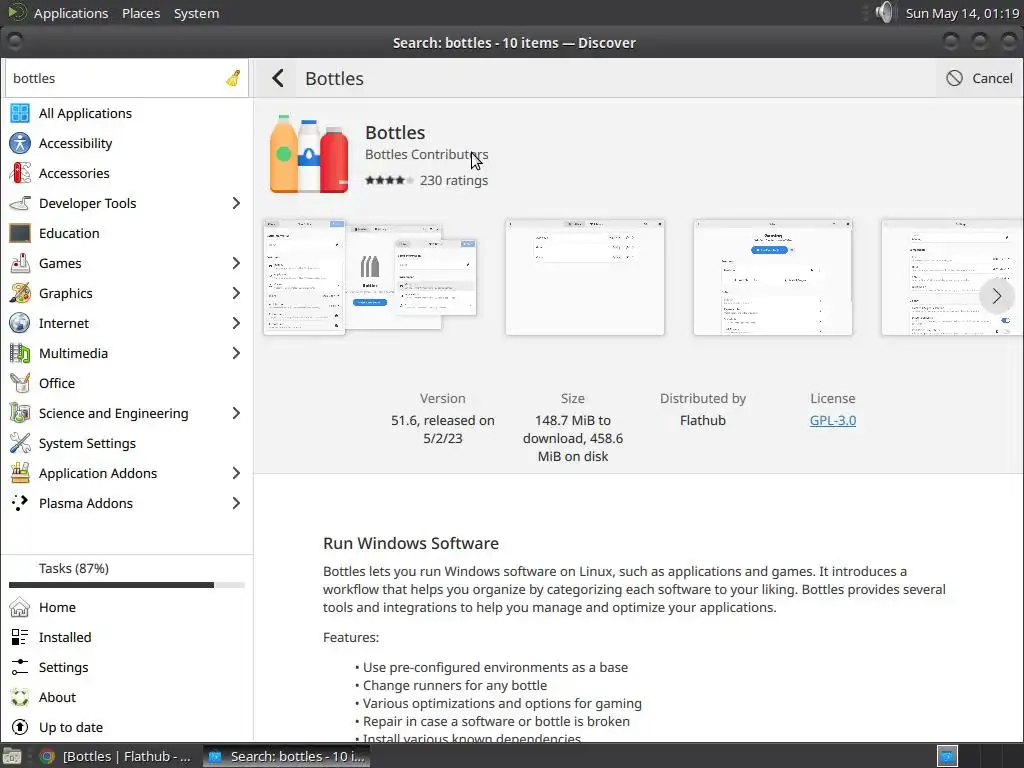The image size is (1024, 768).
Task: Select Installed in the sidebar
Action: [127, 637]
